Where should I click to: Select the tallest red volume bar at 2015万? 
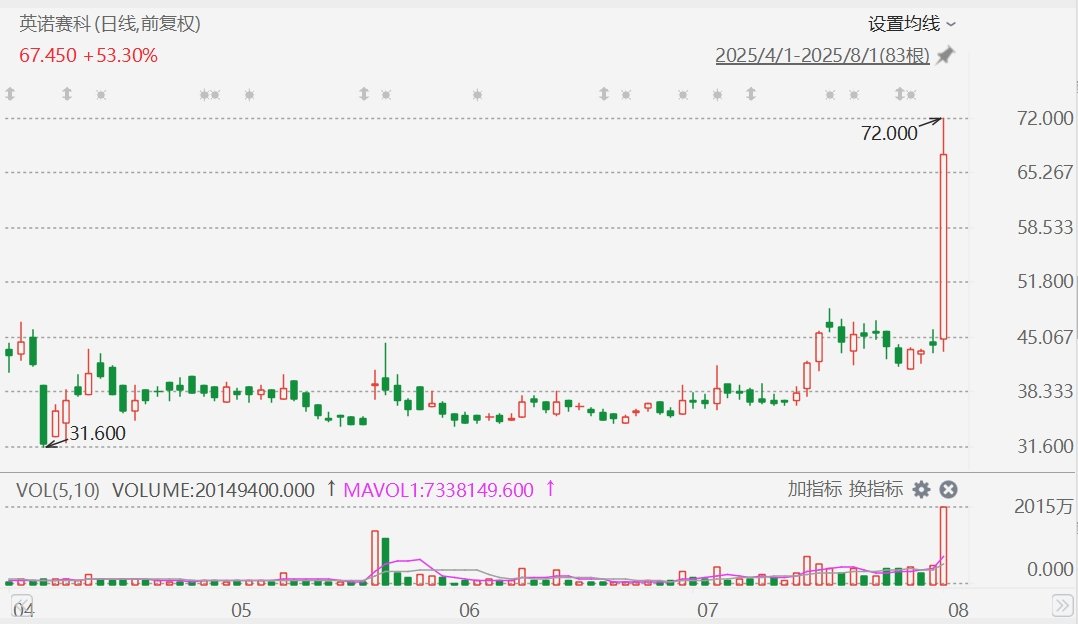[944, 546]
